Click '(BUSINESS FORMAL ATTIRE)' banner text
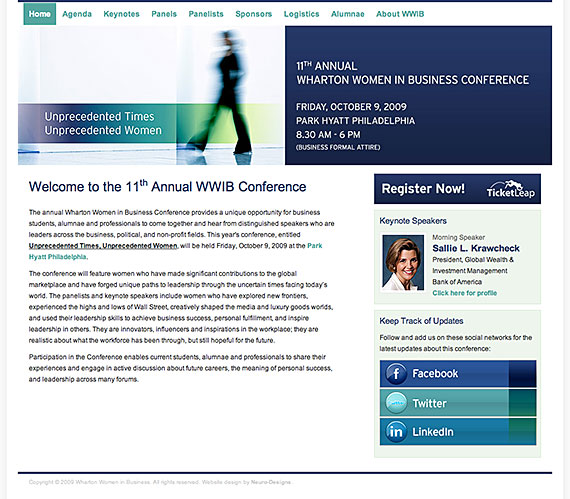This screenshot has height=499, width=570. point(338,147)
